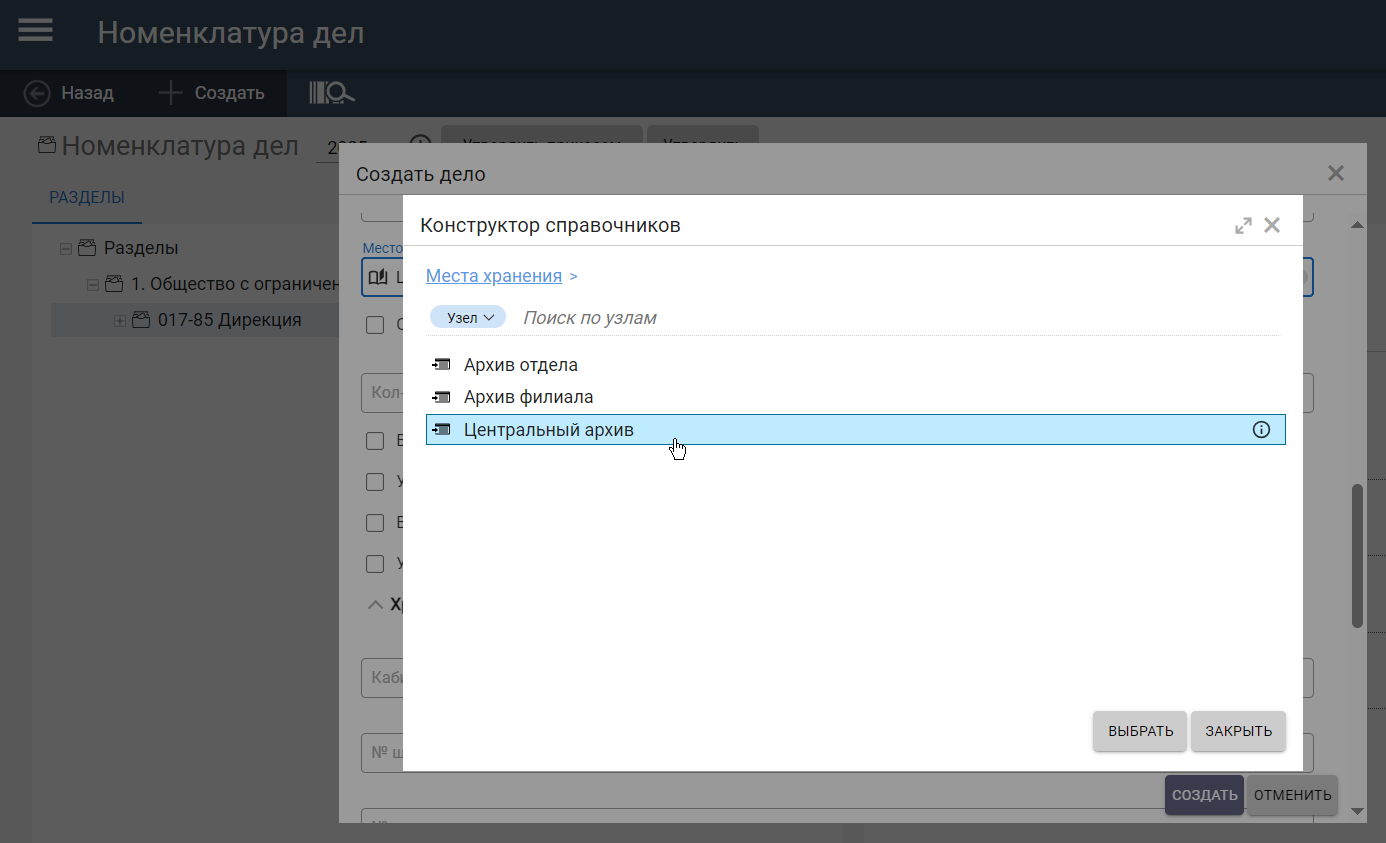Click the plus icon for Создать
The image size is (1386, 843).
[170, 93]
